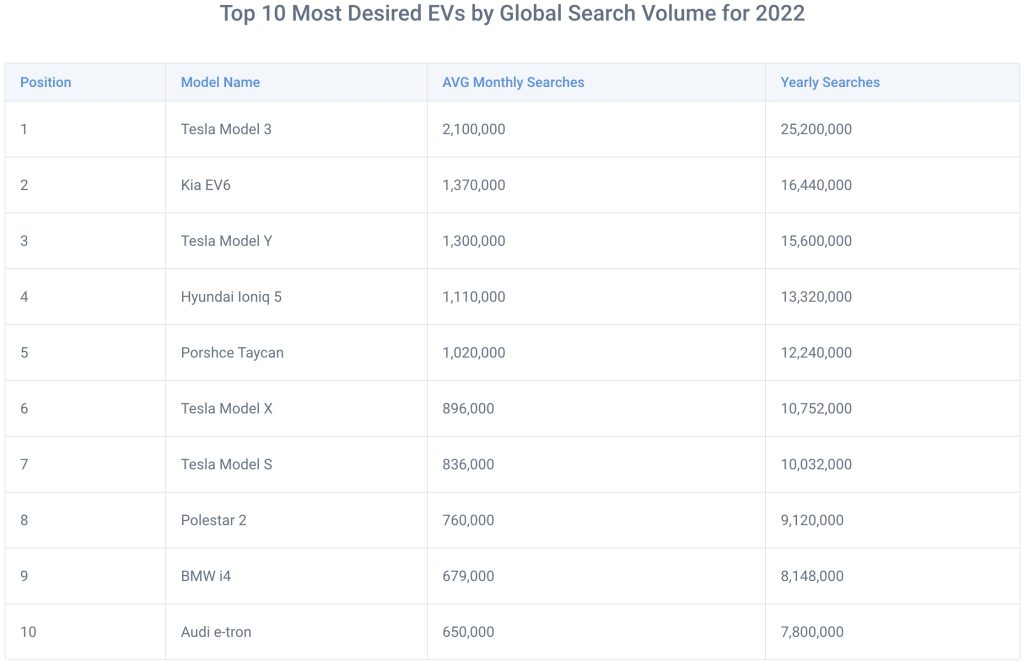The image size is (1024, 663).
Task: Click the Position column header
Action: click(46, 82)
